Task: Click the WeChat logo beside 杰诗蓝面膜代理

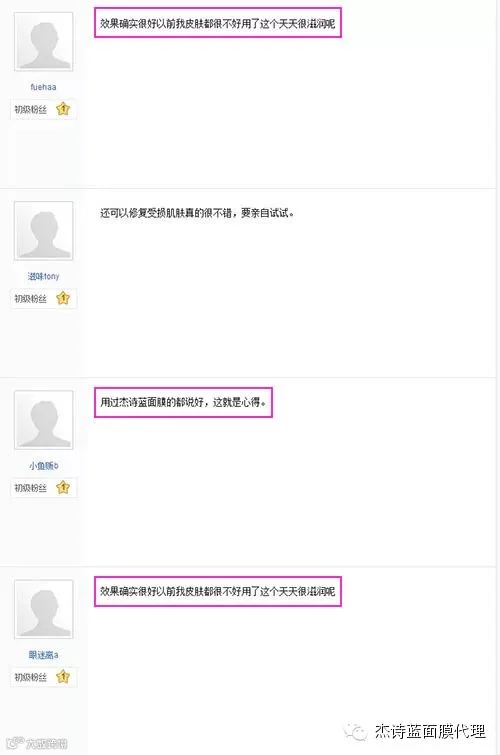Action: point(355,732)
